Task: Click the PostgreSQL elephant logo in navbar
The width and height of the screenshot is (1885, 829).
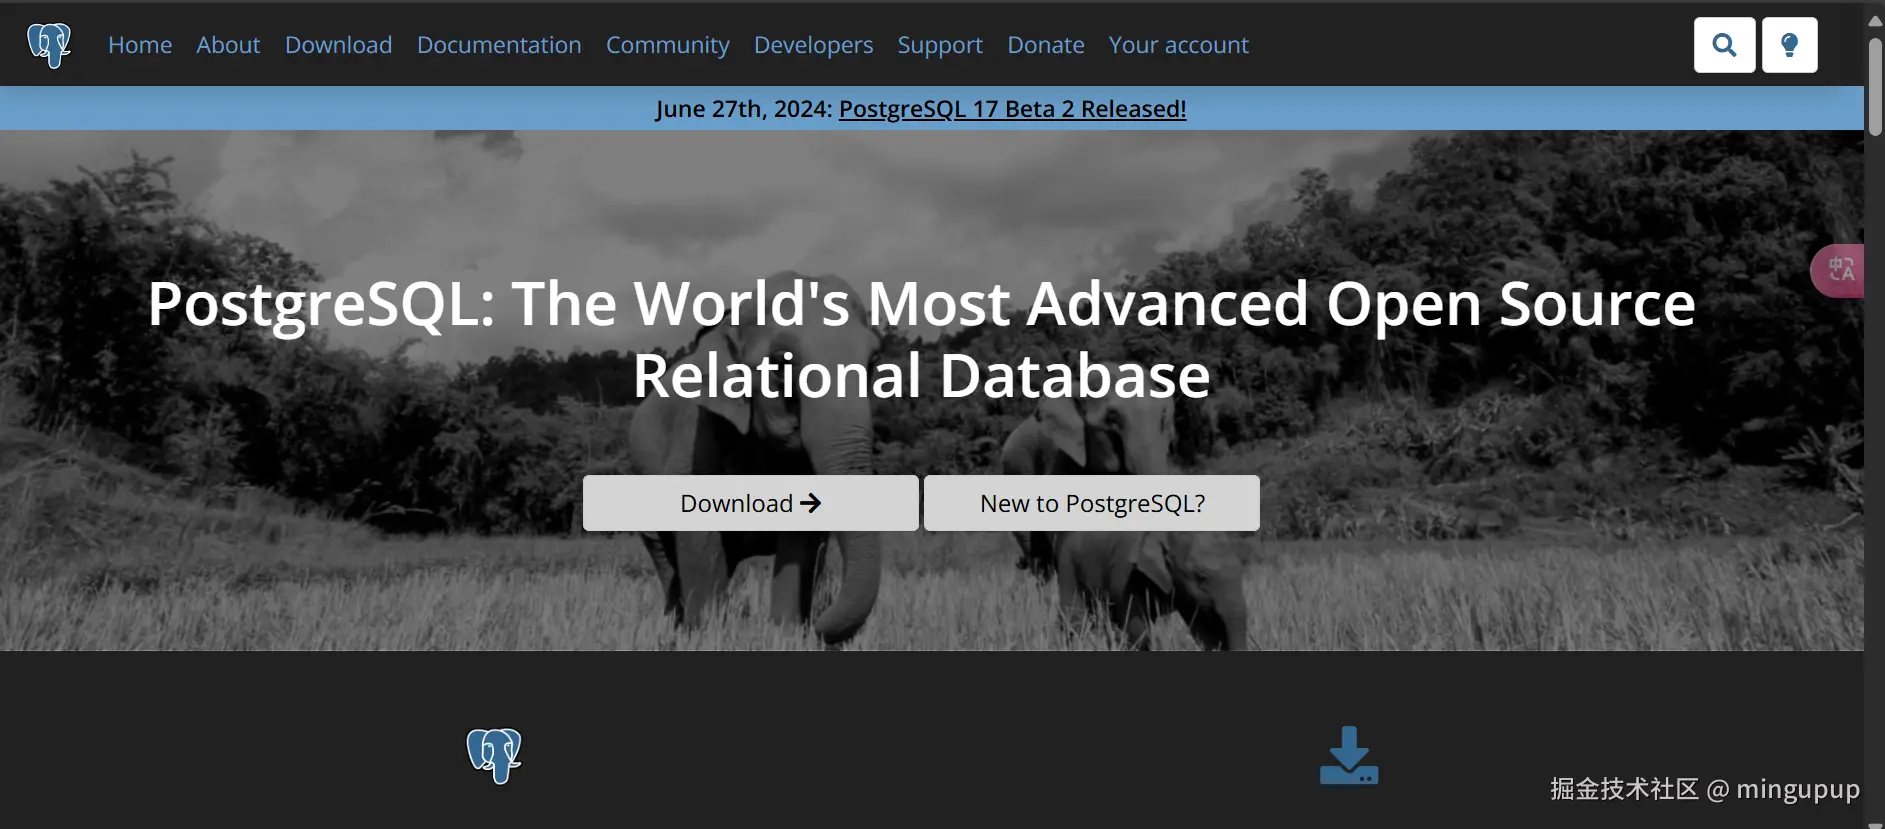Action: (49, 45)
